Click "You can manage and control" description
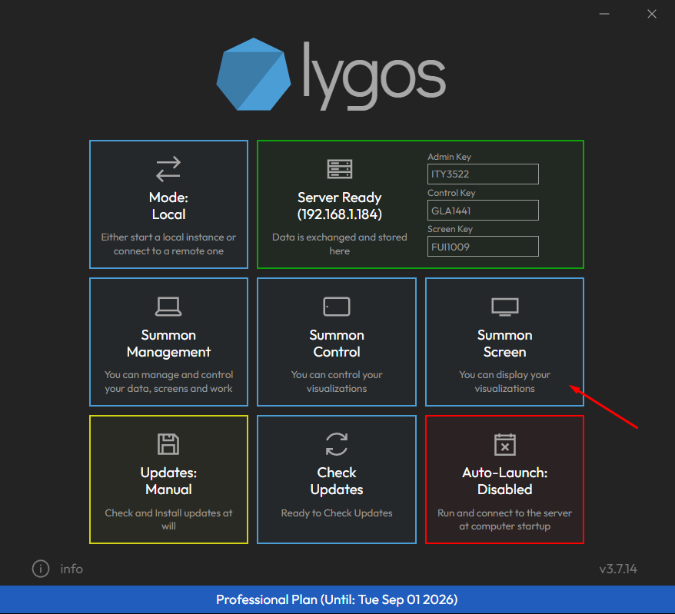The width and height of the screenshot is (675, 614). [x=168, y=381]
